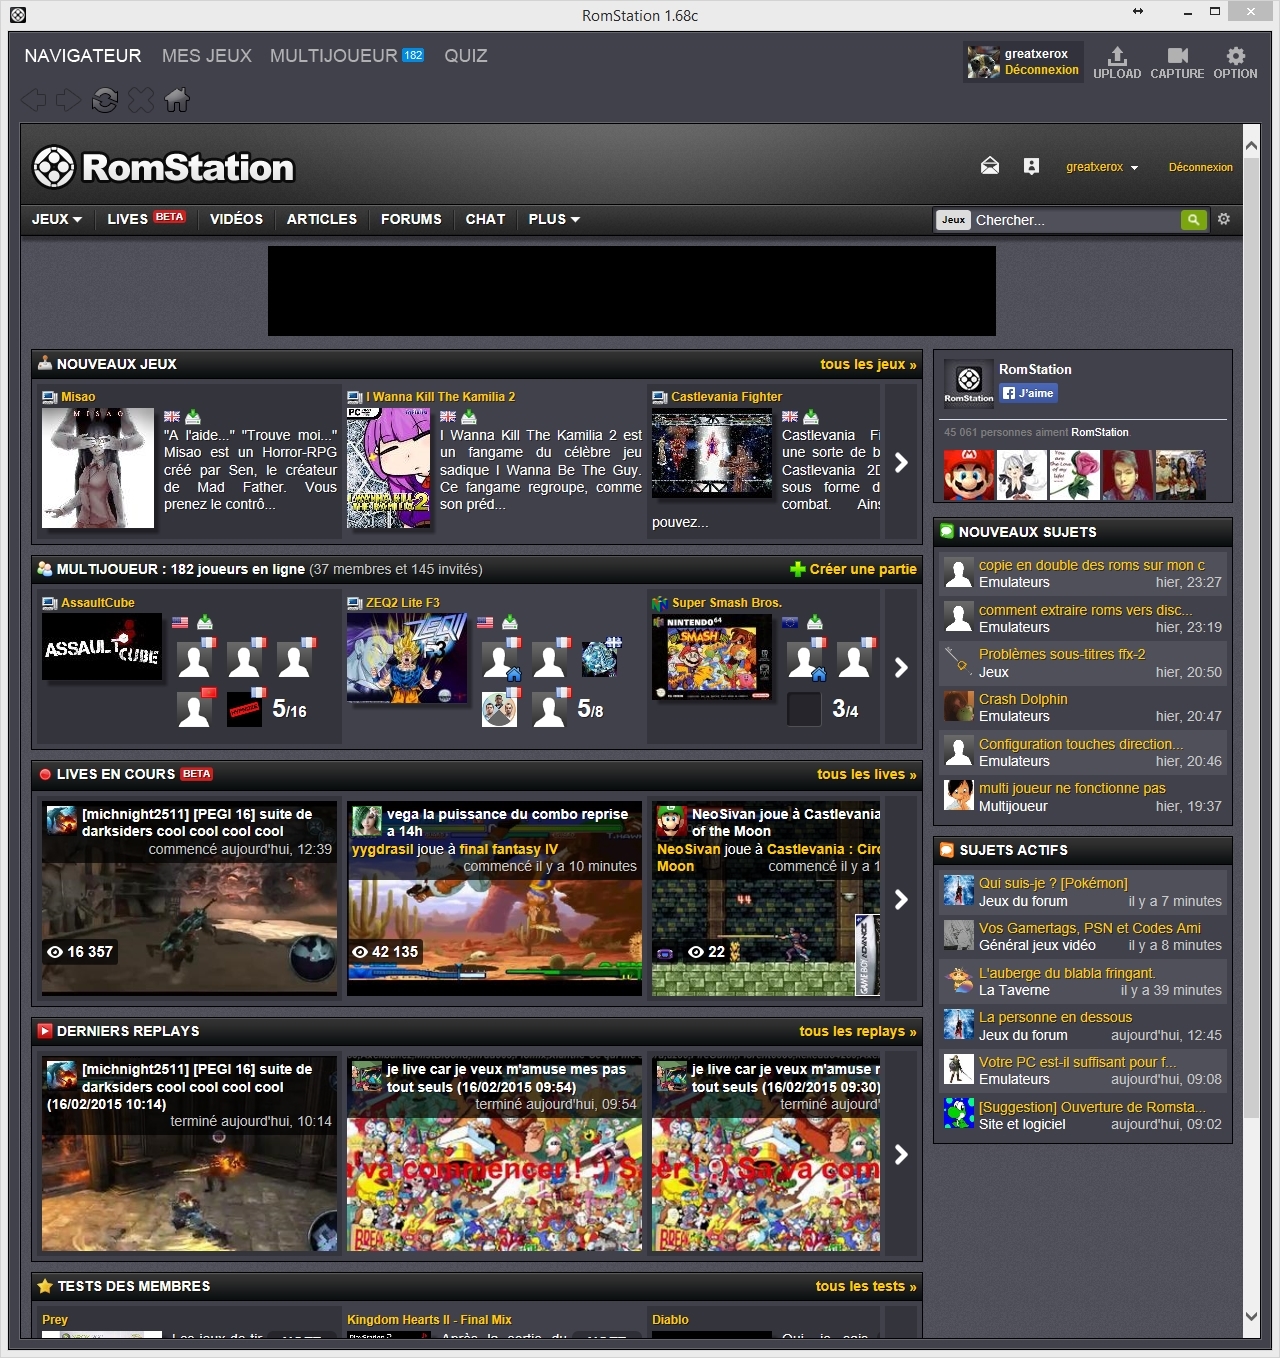Open the Option settings gear
1280x1358 pixels.
1235,63
